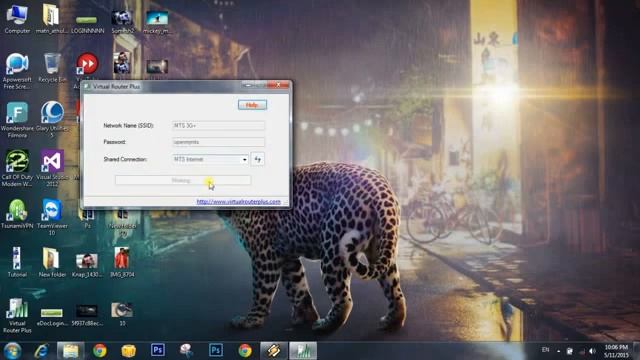The width and height of the screenshot is (640, 360).
Task: Select the Knap_1430... image file
Action: [x=87, y=265]
